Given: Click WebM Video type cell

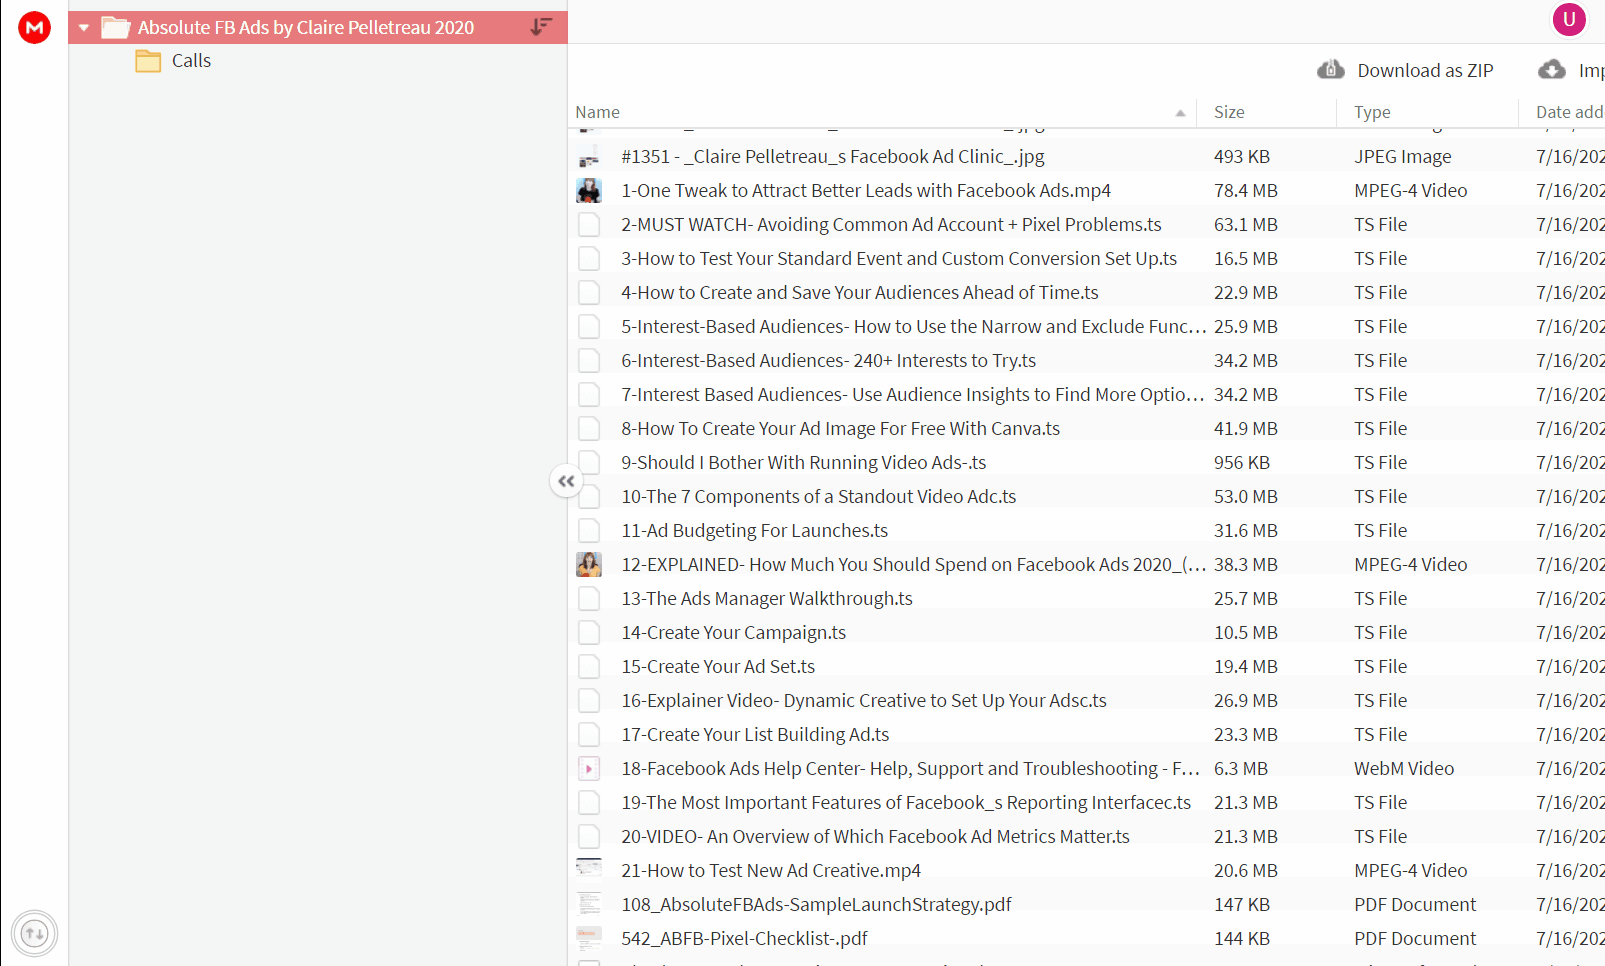Looking at the screenshot, I should [x=1404, y=769].
